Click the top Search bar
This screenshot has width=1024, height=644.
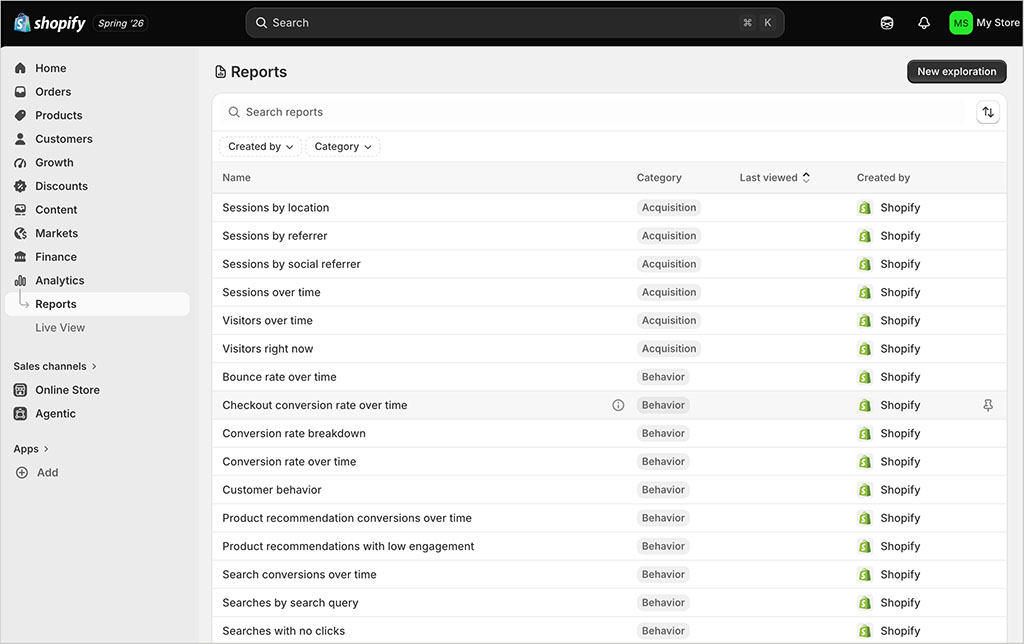tap(515, 23)
